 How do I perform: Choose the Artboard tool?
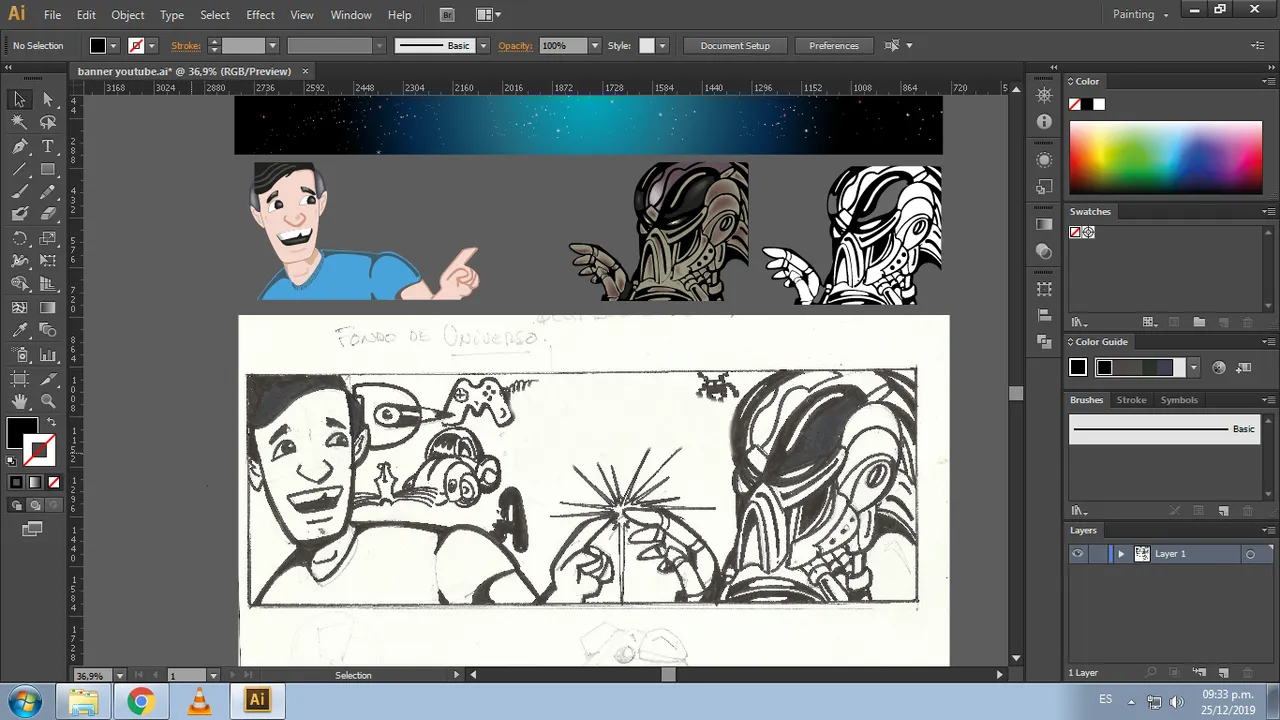(19, 378)
